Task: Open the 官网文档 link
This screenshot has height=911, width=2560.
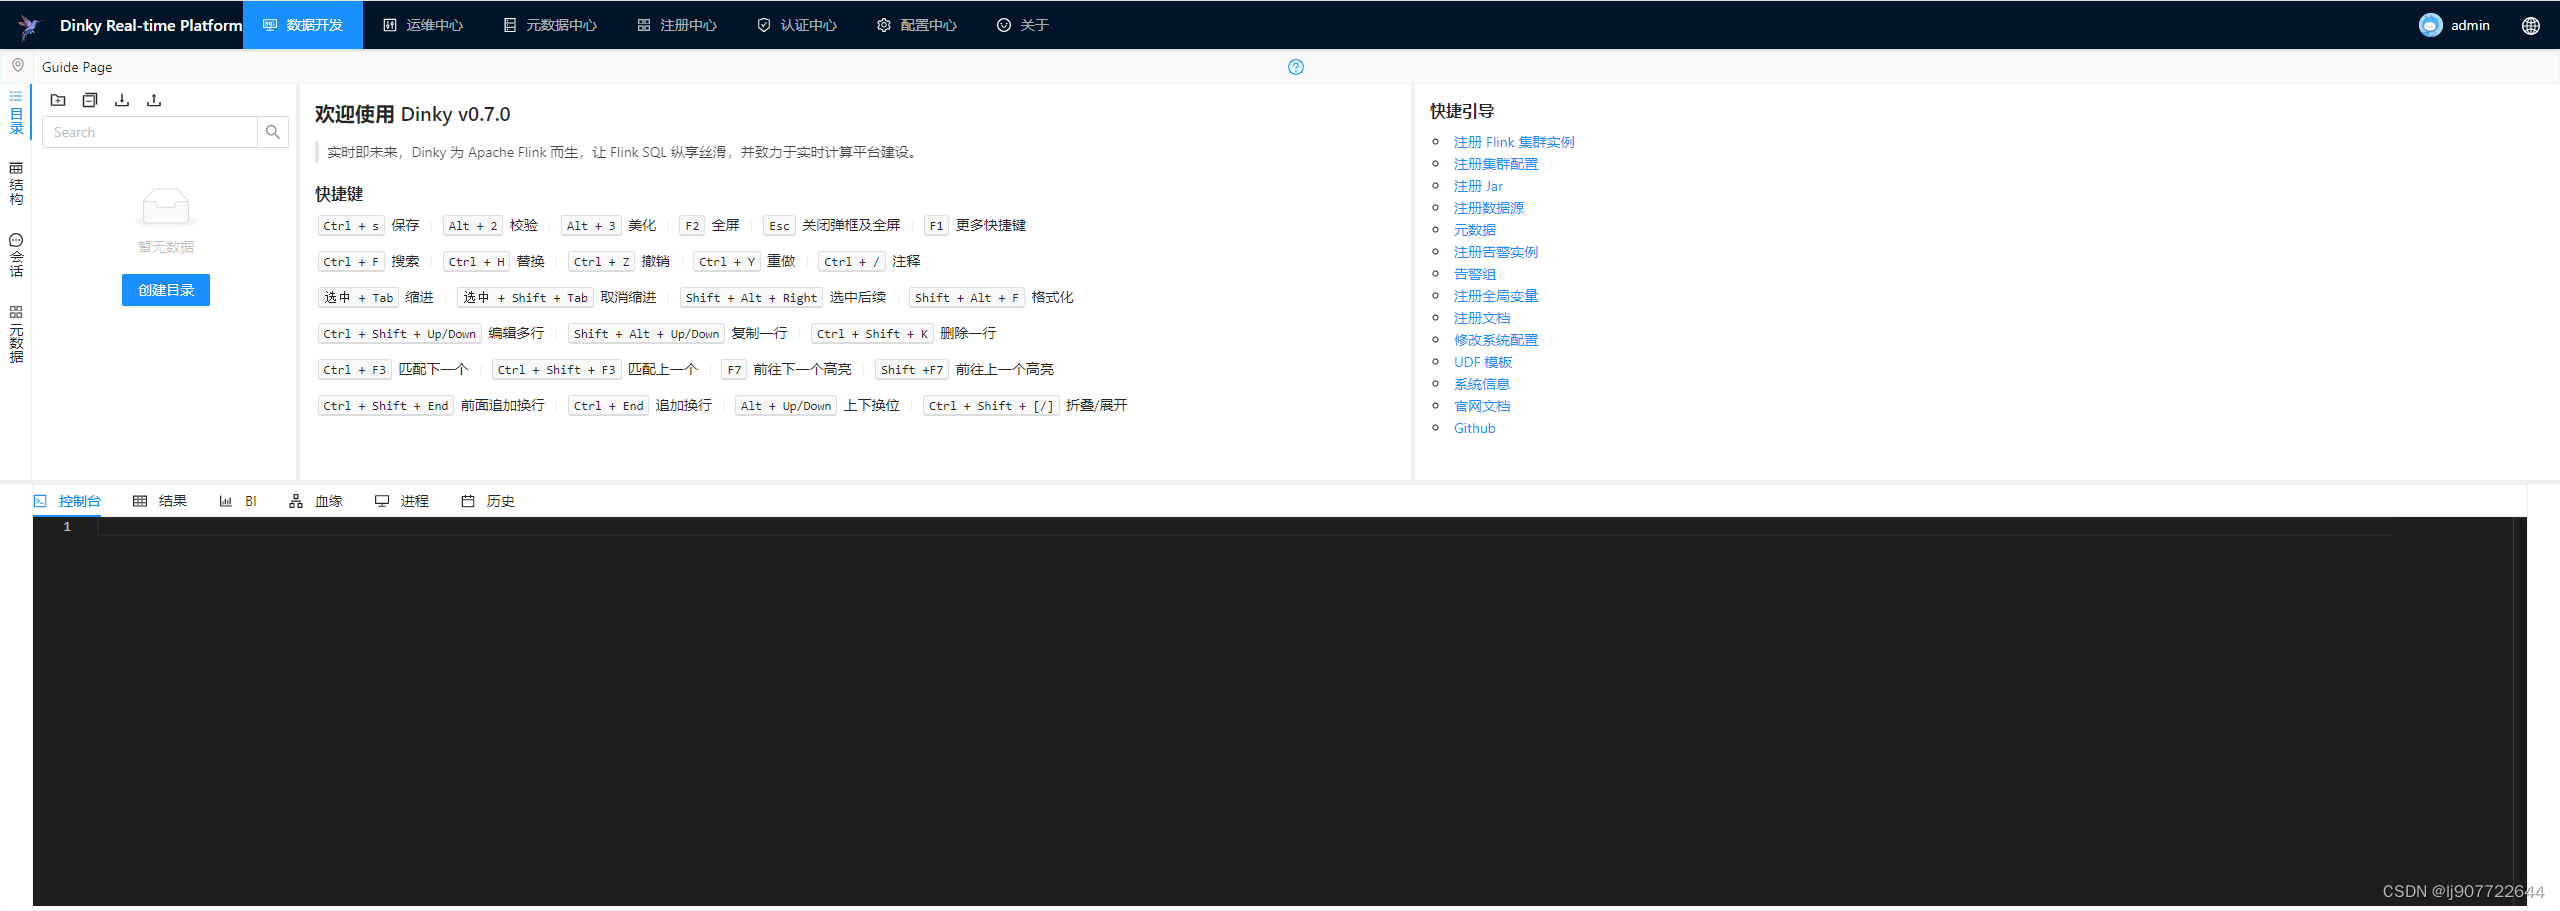Action: pos(1482,406)
